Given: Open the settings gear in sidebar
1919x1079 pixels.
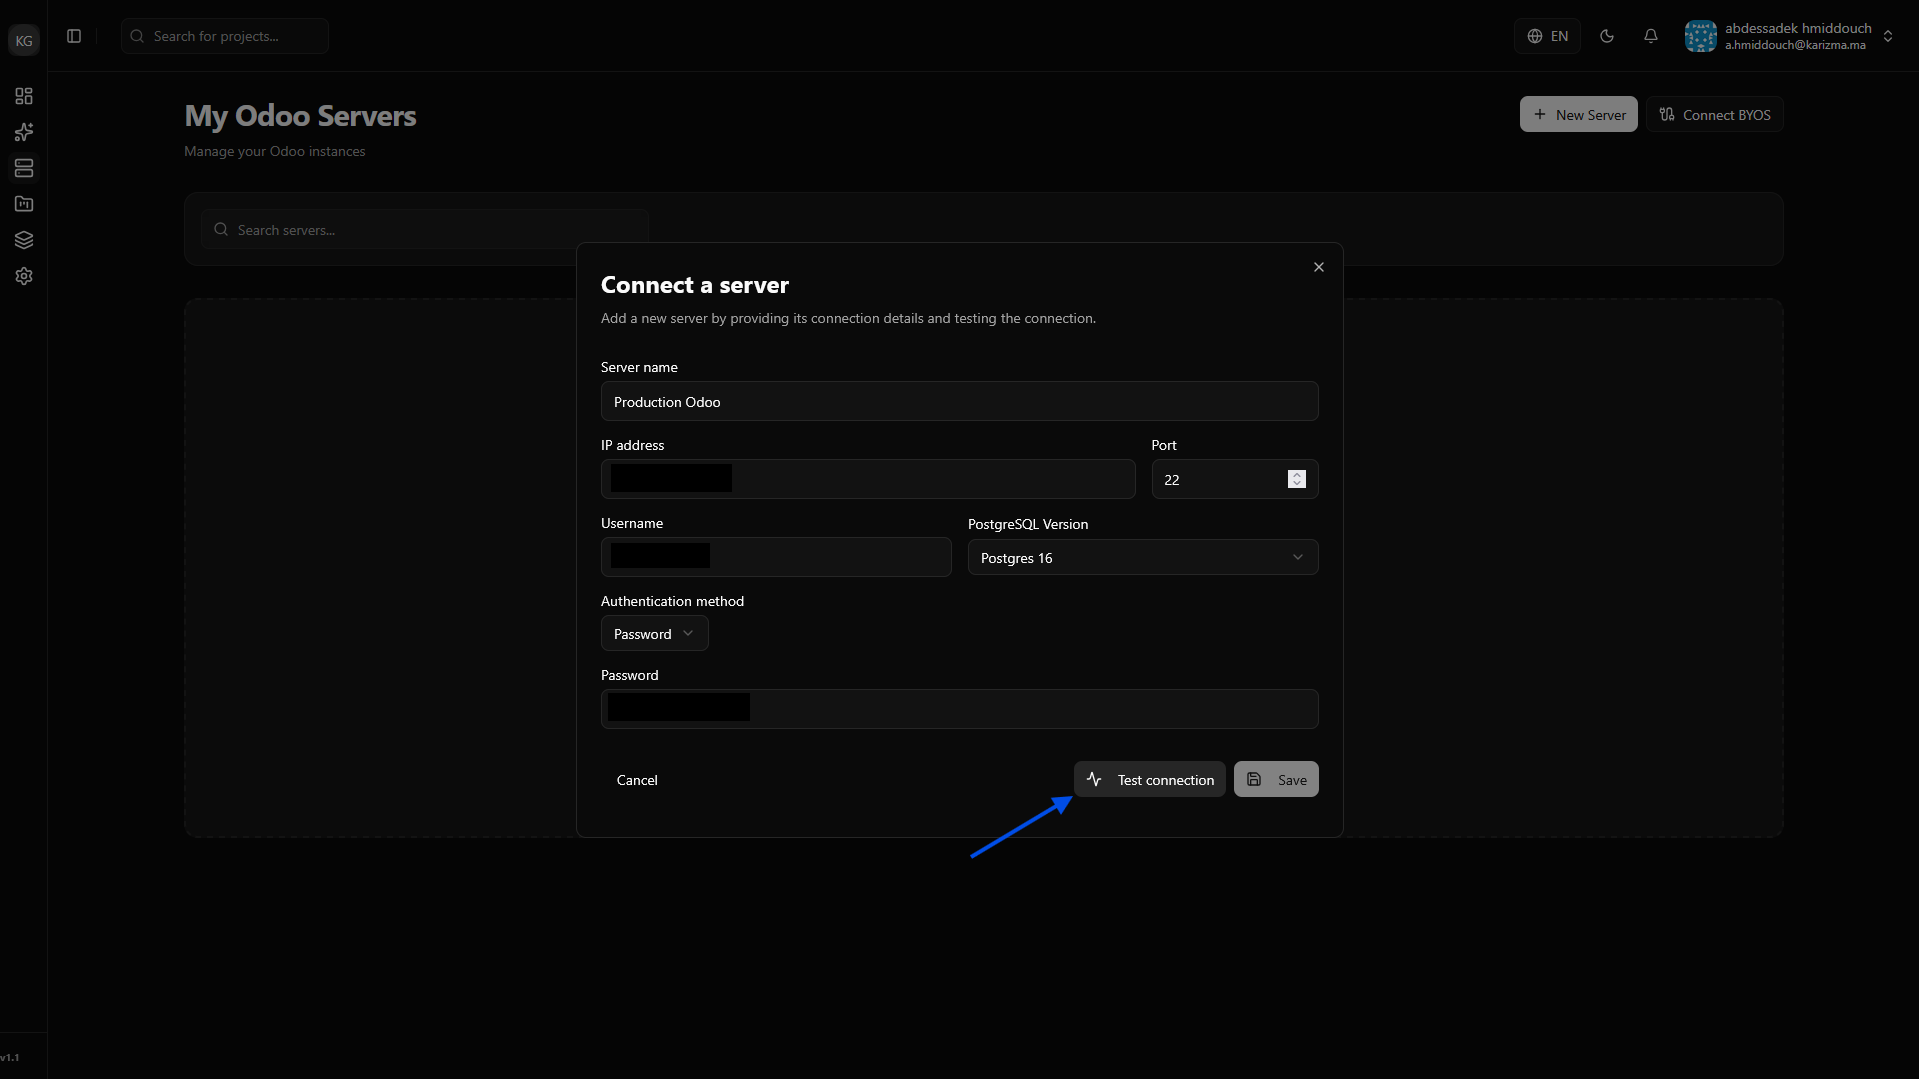Looking at the screenshot, I should coord(24,276).
